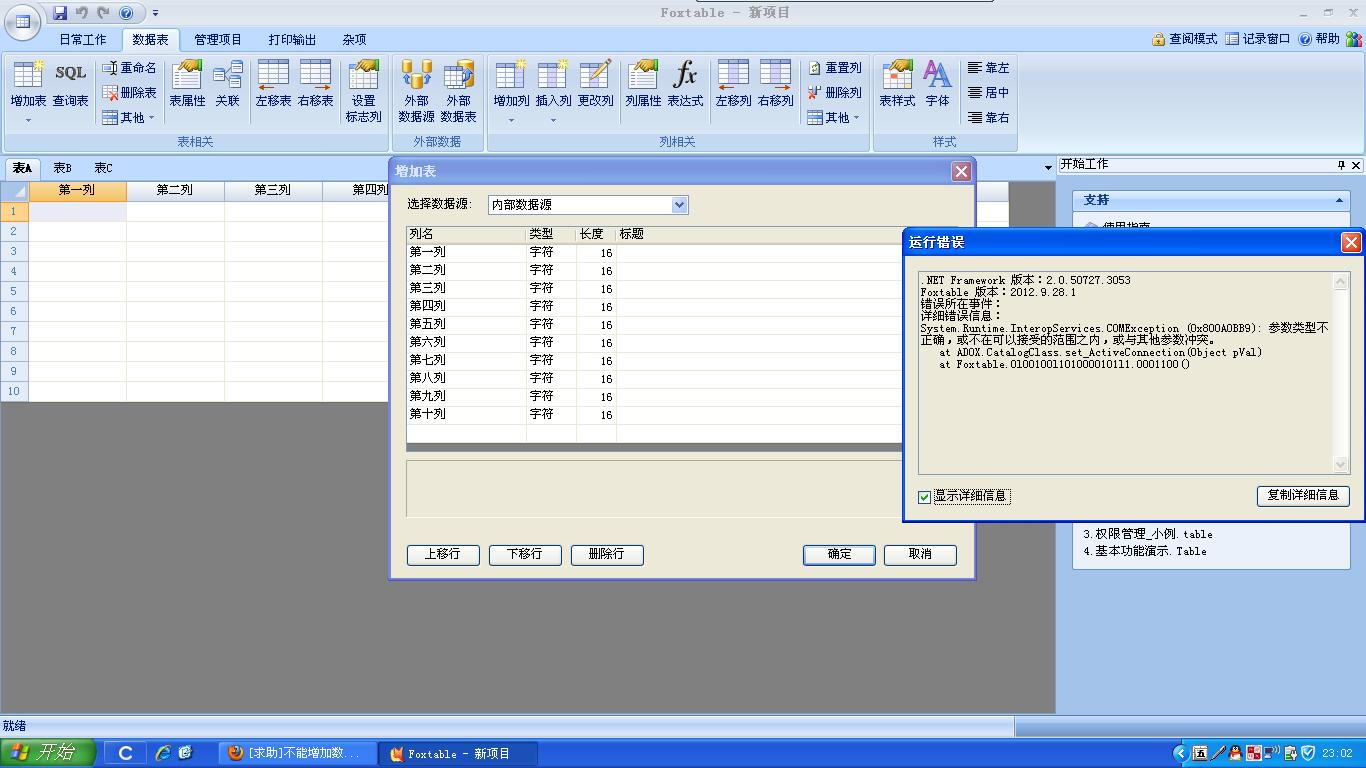Viewport: 1366px width, 768px height.
Task: Click 第二列 column header in grid
Action: coord(175,190)
